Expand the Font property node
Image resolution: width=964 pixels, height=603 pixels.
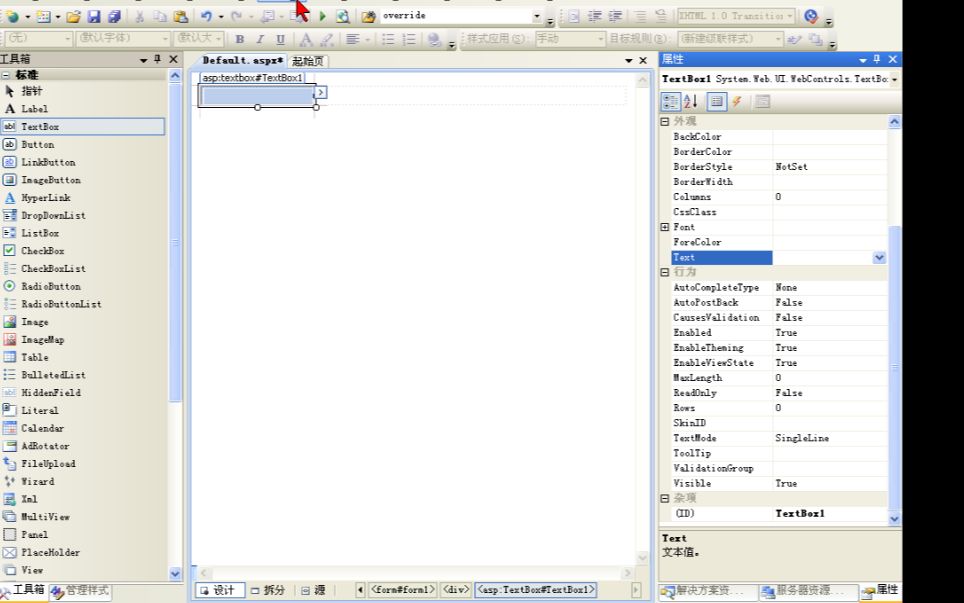[x=665, y=227]
